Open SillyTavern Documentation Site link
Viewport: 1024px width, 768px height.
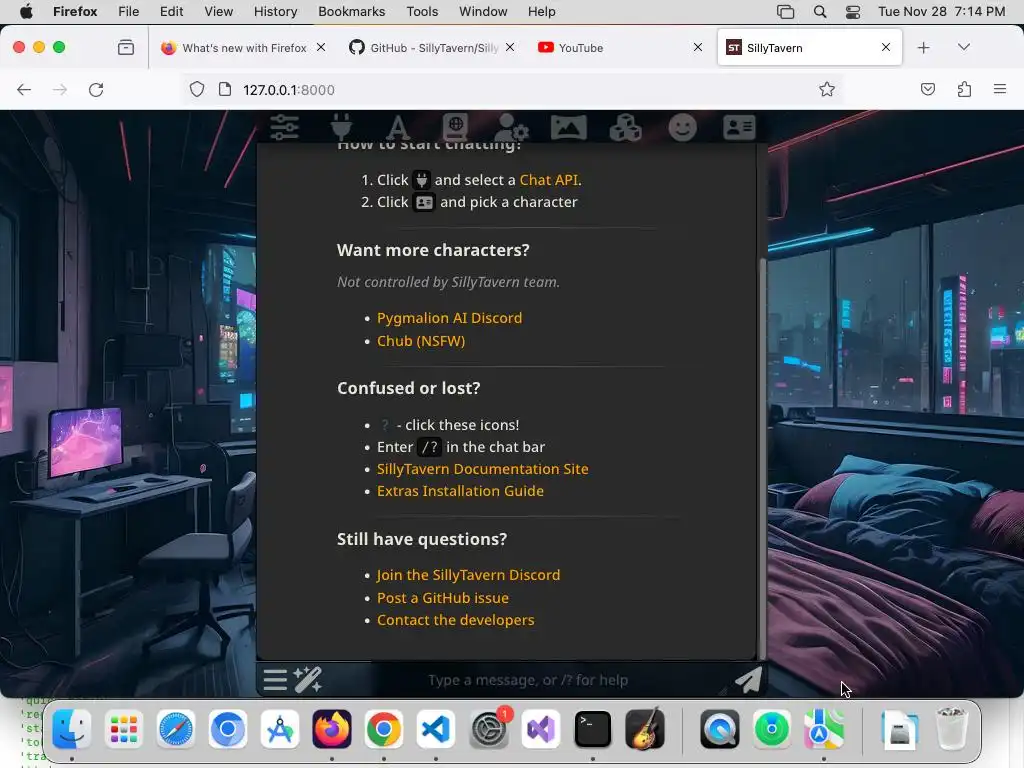pyautogui.click(x=483, y=469)
